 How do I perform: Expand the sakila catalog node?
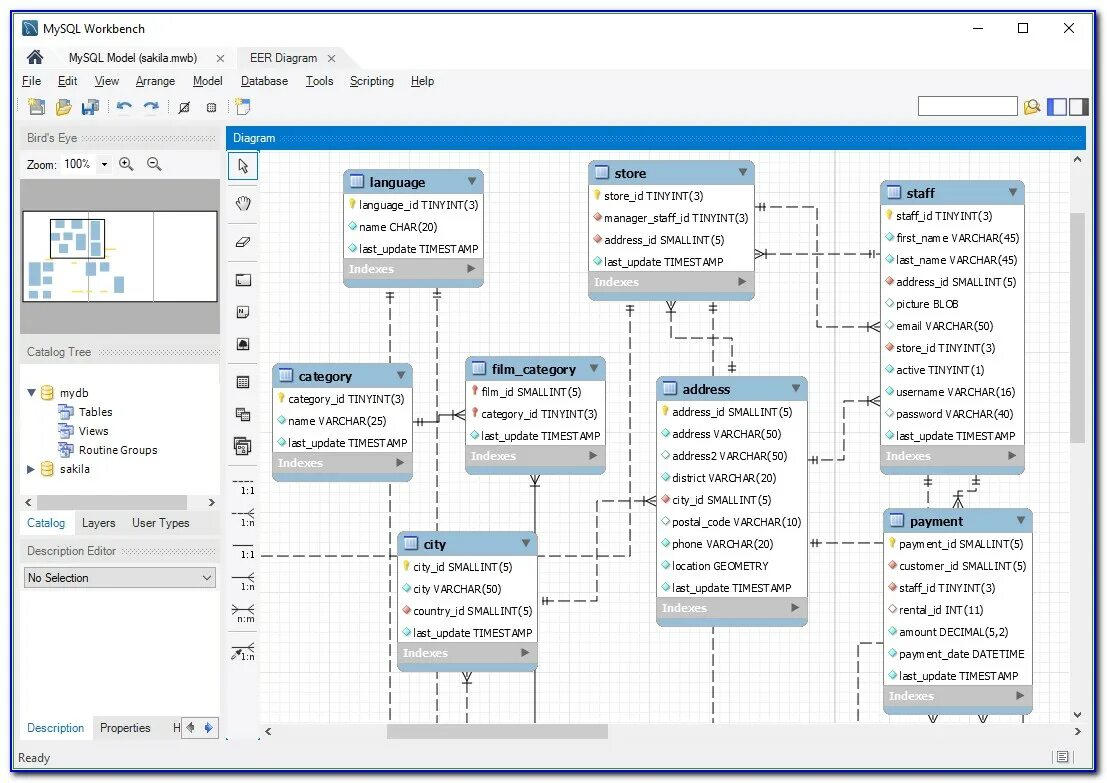point(31,469)
